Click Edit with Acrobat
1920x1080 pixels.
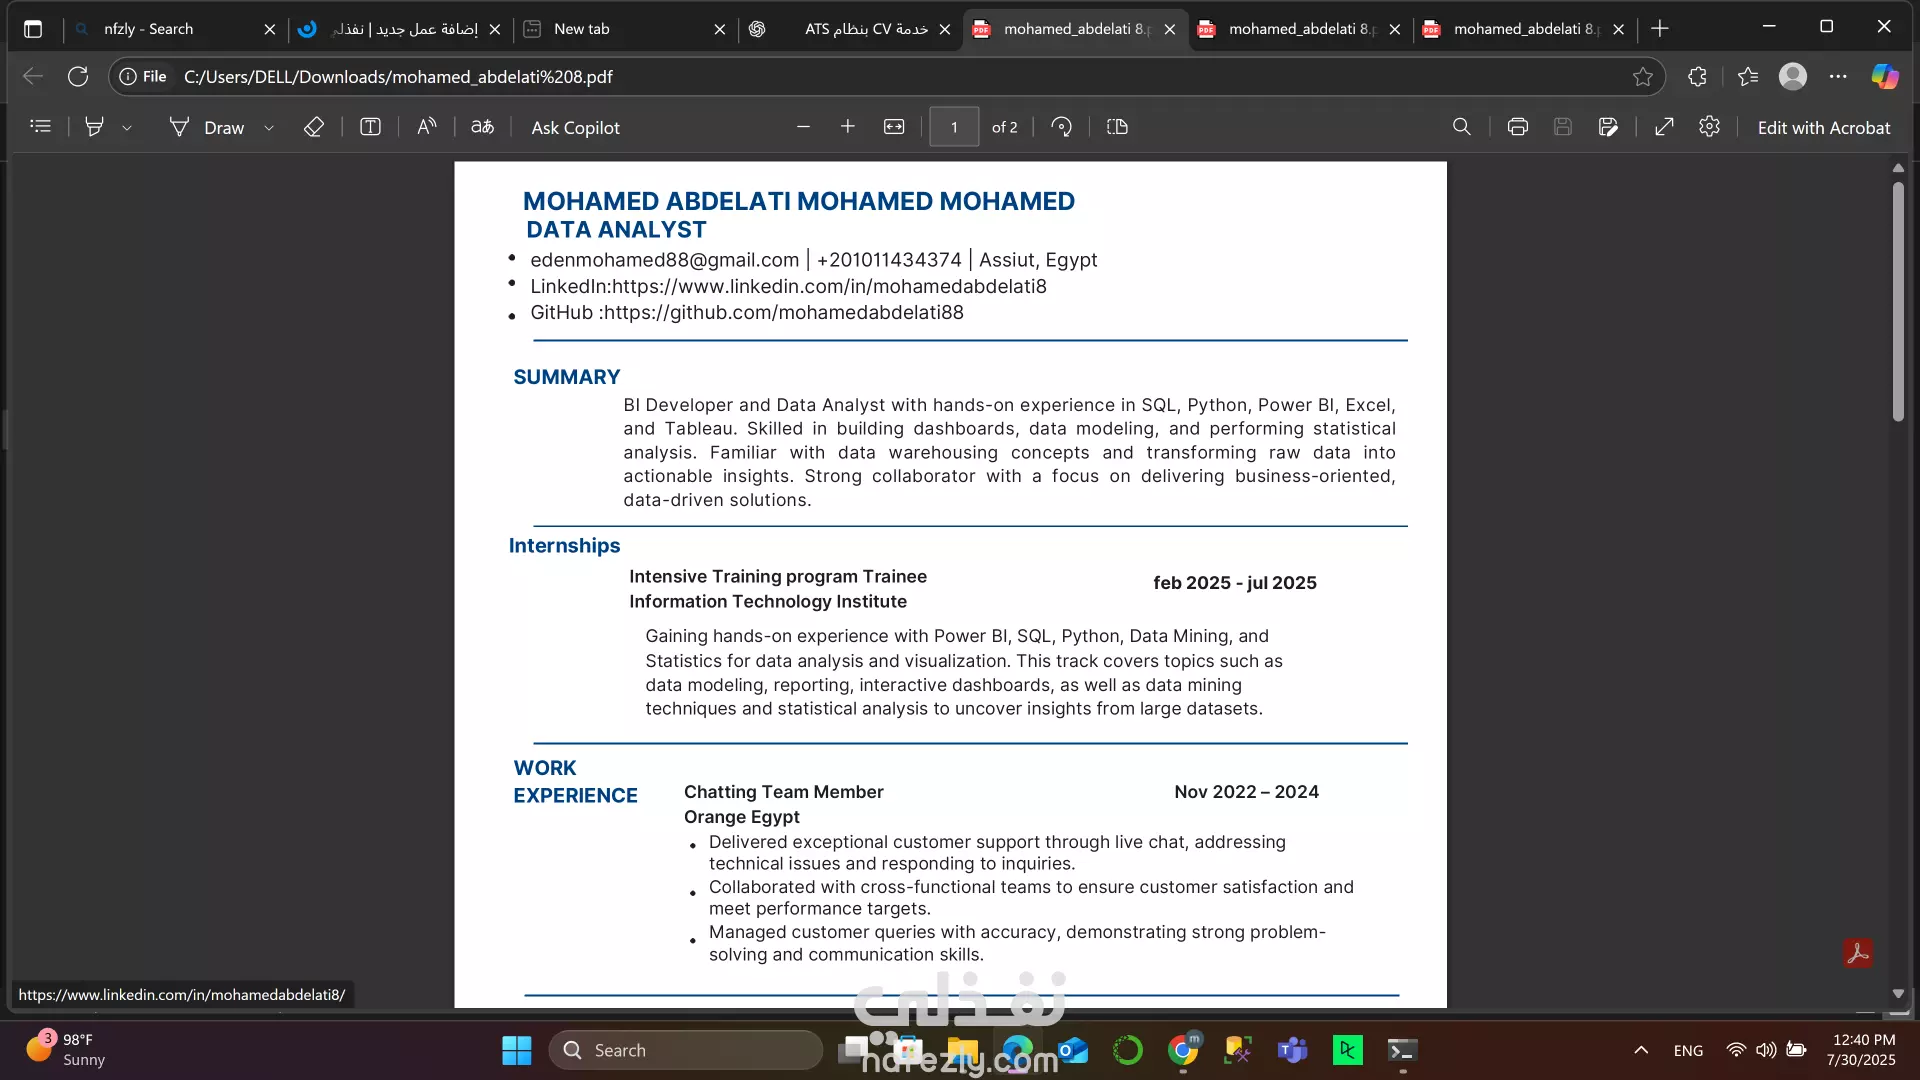(1824, 127)
